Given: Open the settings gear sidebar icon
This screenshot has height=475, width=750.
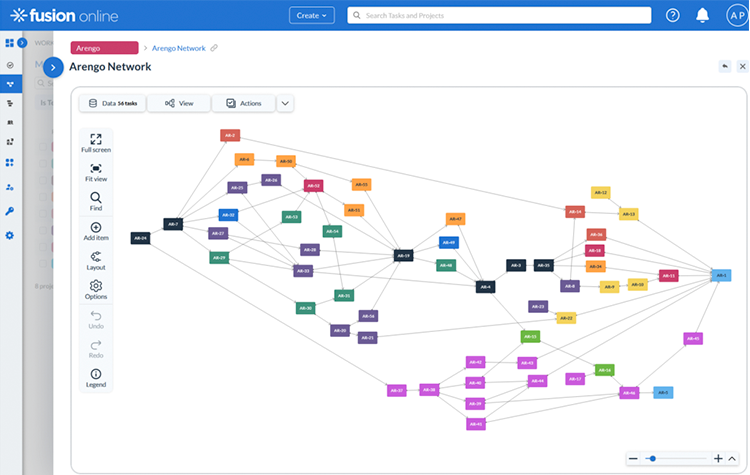Looking at the screenshot, I should tap(10, 235).
